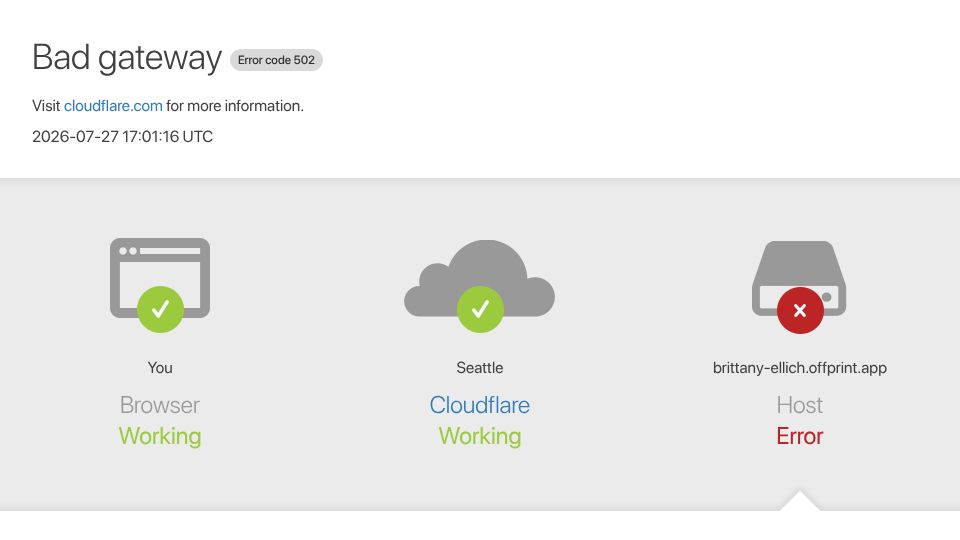This screenshot has width=960, height=540.
Task: Click the Bad gateway heading
Action: (x=127, y=58)
